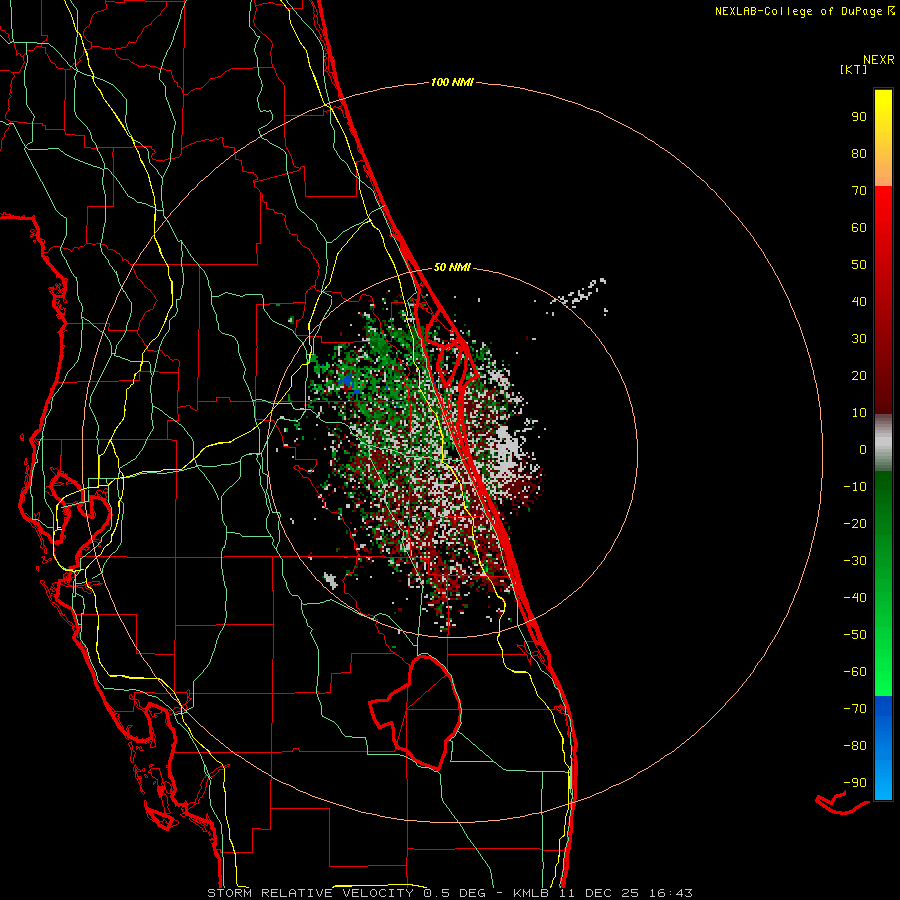Click the positive 20 scale label
Viewport: 900px width, 900px height.
click(x=859, y=375)
